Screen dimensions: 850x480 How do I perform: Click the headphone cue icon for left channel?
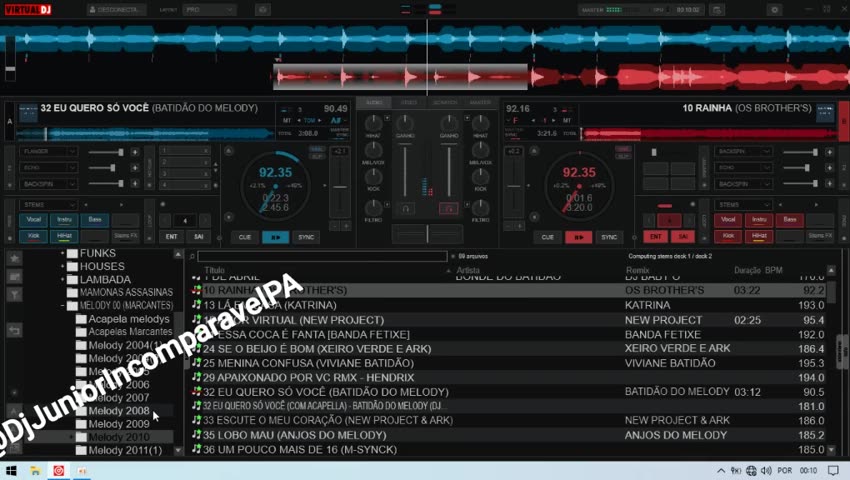tap(405, 208)
